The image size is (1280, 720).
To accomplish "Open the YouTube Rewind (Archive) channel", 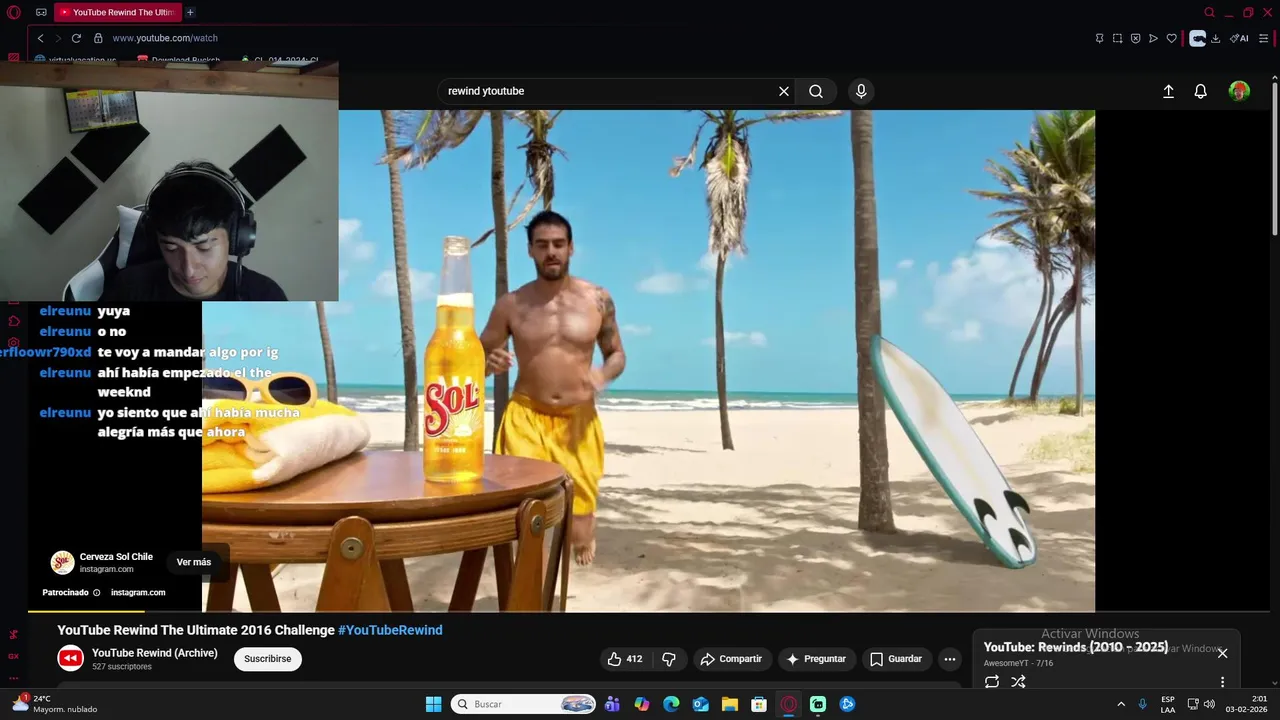I will [155, 653].
